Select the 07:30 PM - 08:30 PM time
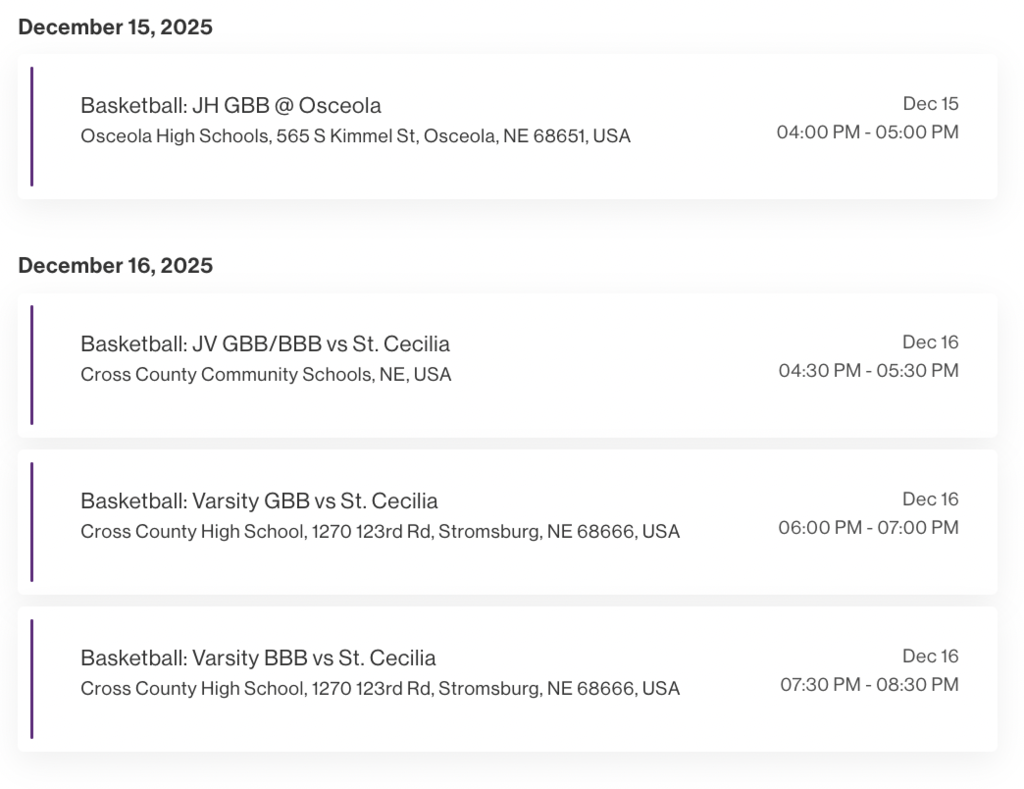The height and width of the screenshot is (789, 1024). click(869, 685)
